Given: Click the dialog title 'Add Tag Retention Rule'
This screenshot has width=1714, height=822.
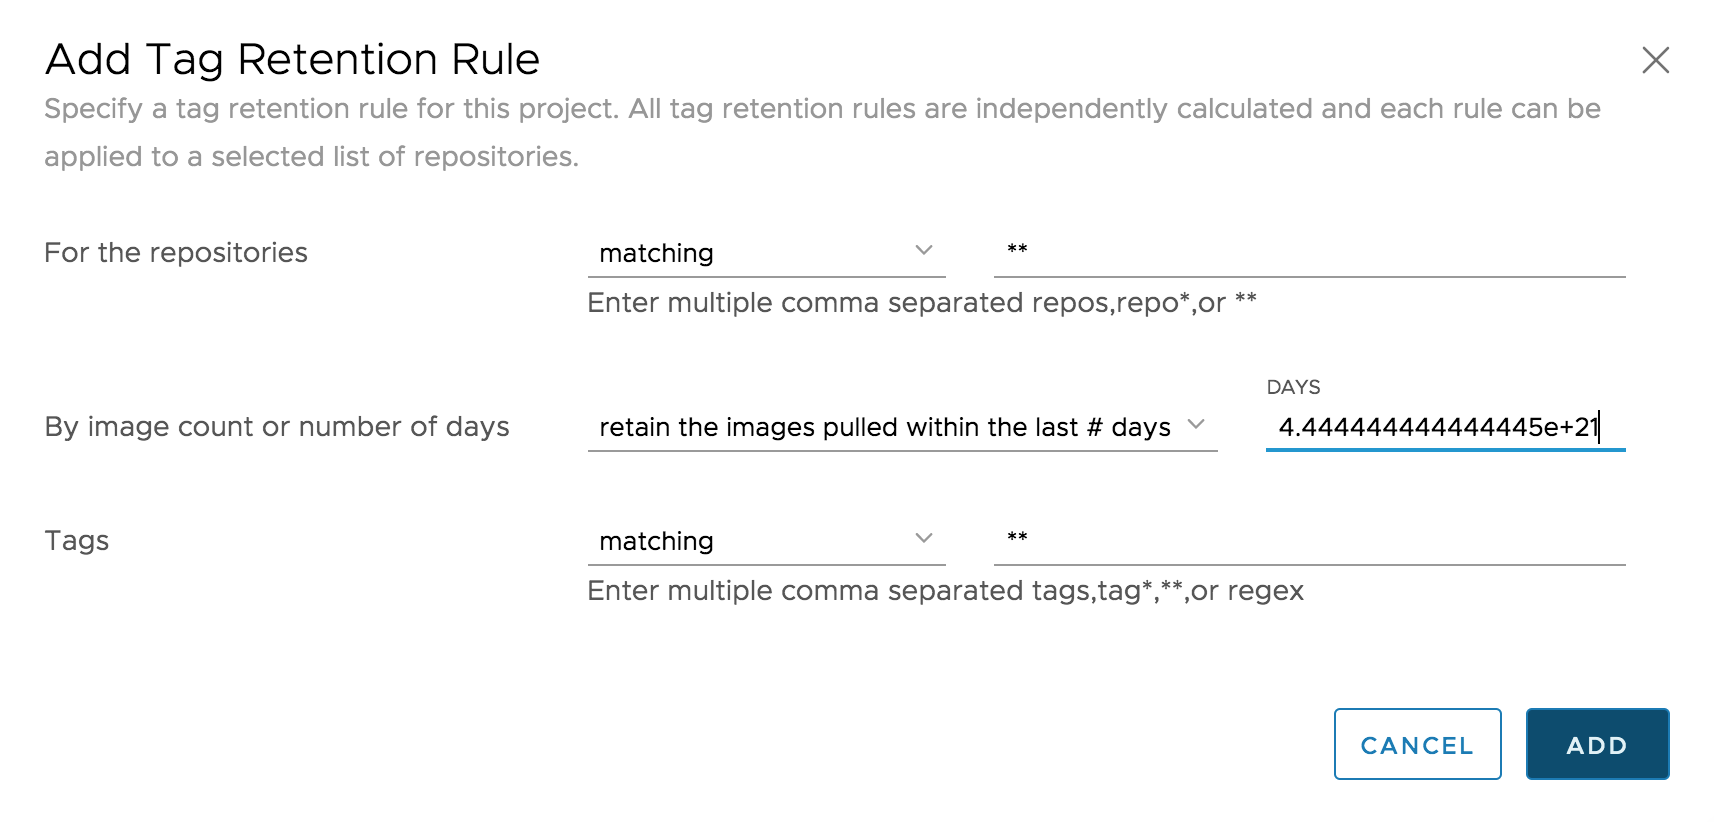Looking at the screenshot, I should coord(291,59).
